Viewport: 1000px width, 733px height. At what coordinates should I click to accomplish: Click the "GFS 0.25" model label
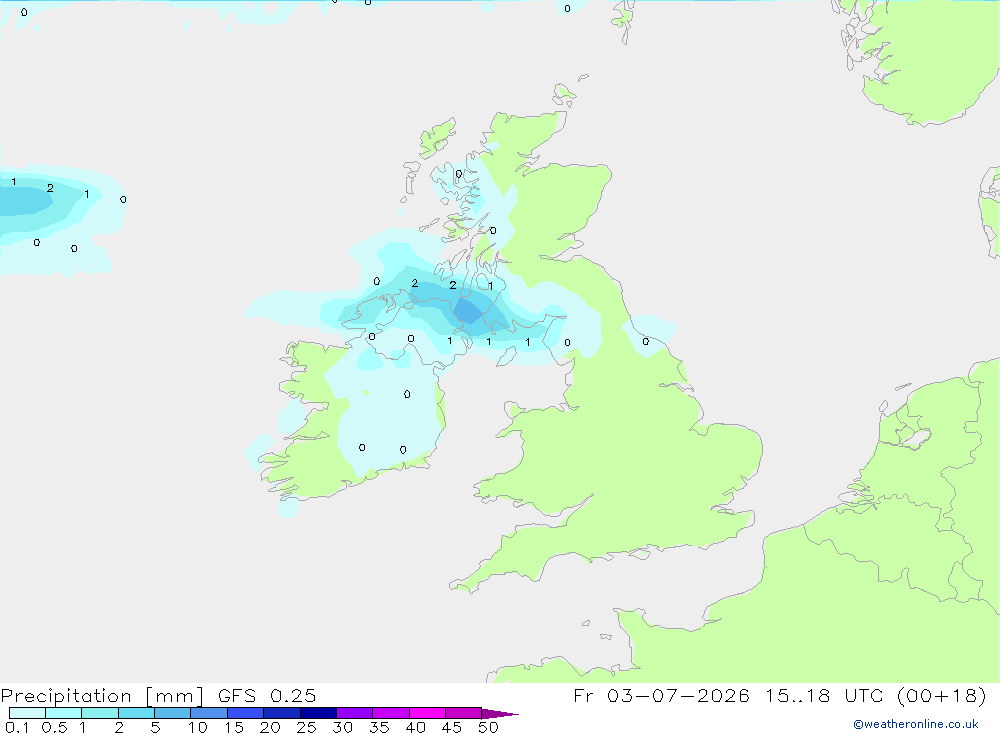tap(267, 695)
